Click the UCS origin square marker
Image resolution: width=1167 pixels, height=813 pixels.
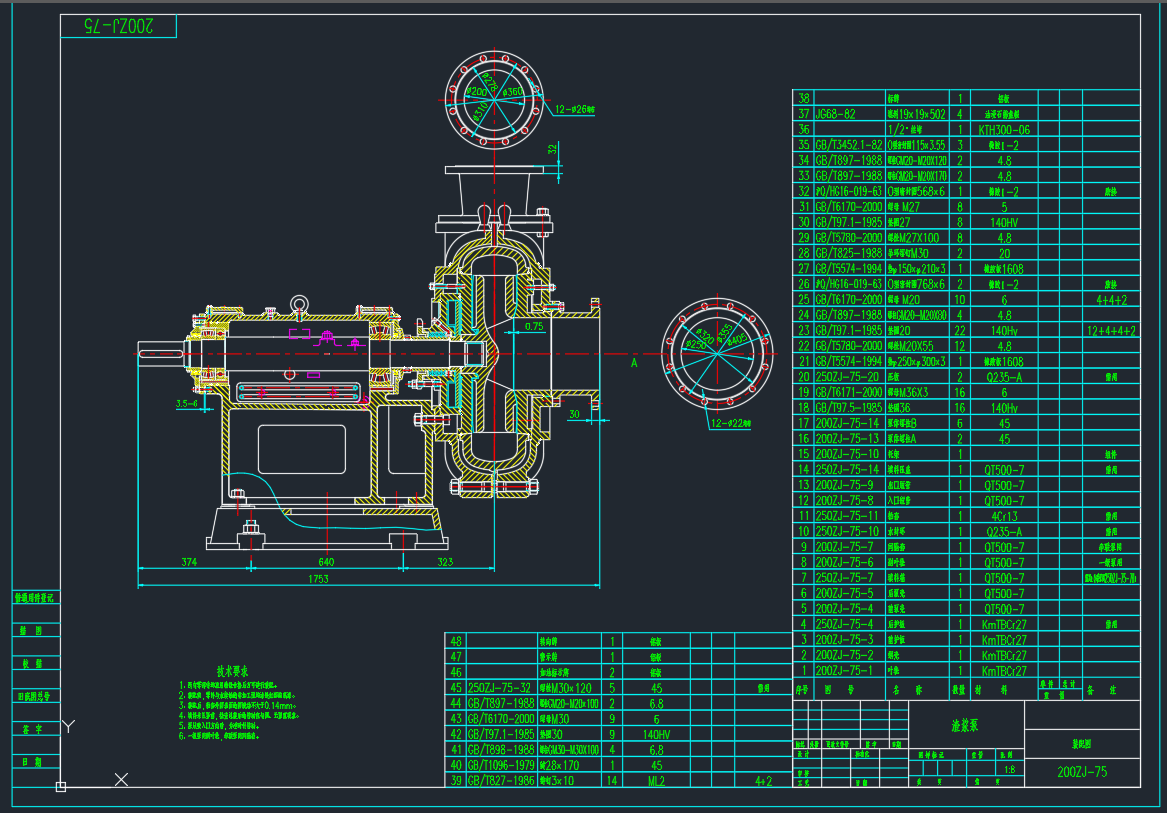[x=61, y=787]
